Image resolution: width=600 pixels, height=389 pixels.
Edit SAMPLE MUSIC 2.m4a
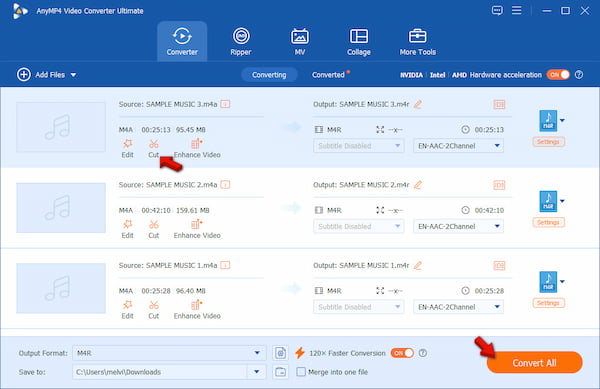tap(127, 229)
